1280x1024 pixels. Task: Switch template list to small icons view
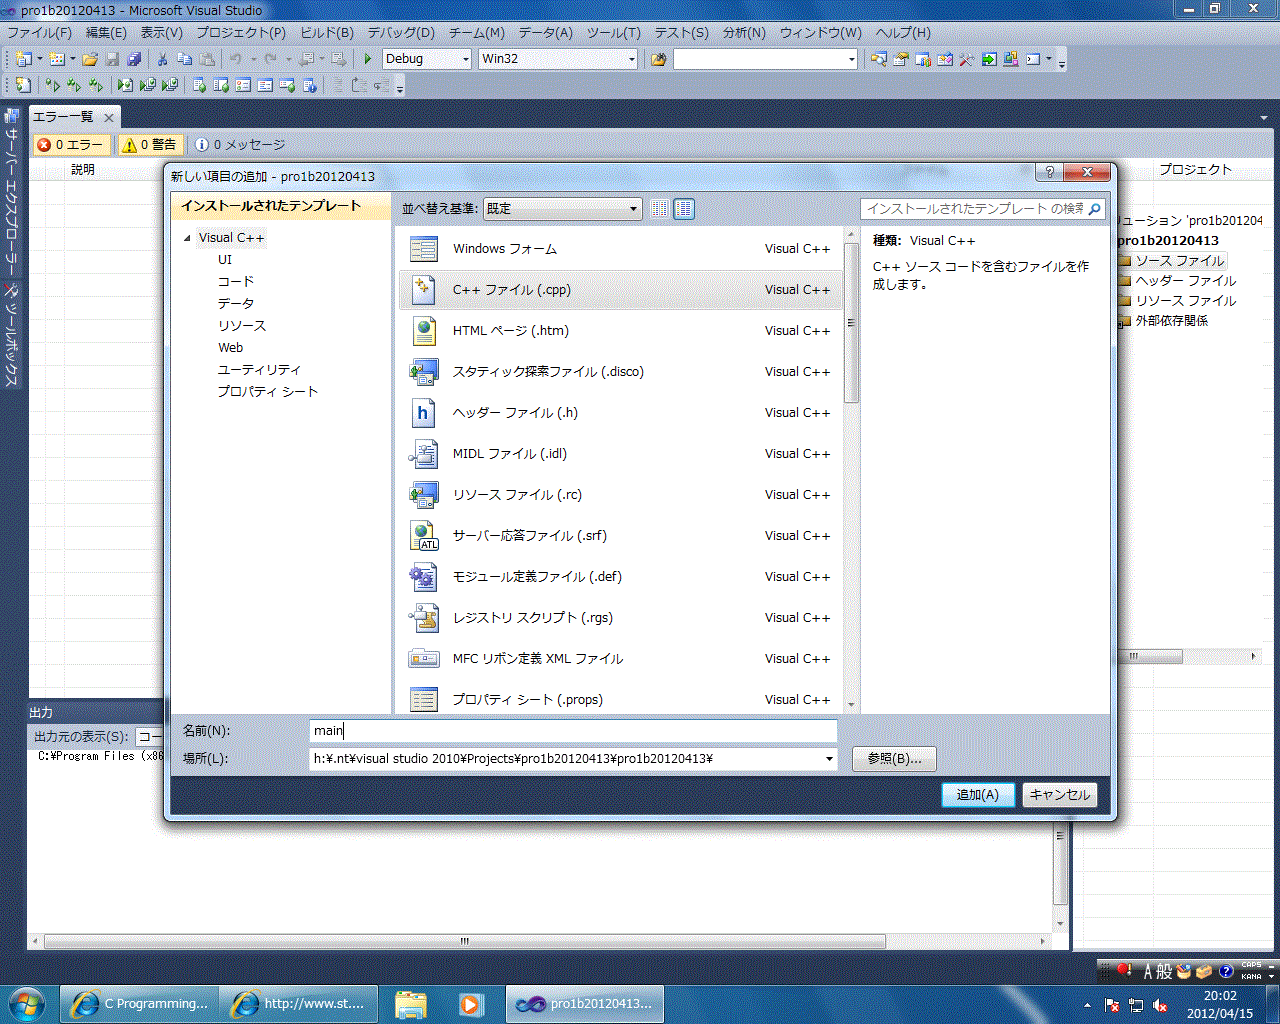[659, 209]
